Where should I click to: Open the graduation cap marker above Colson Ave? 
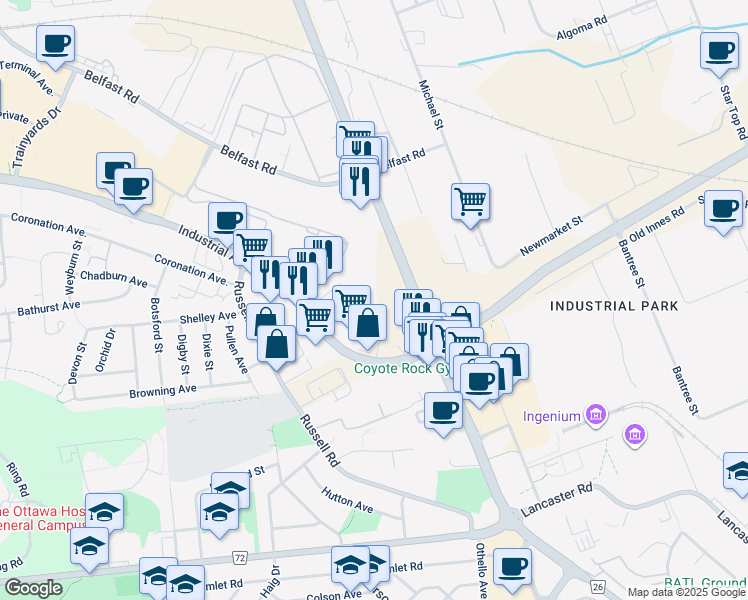(x=350, y=565)
